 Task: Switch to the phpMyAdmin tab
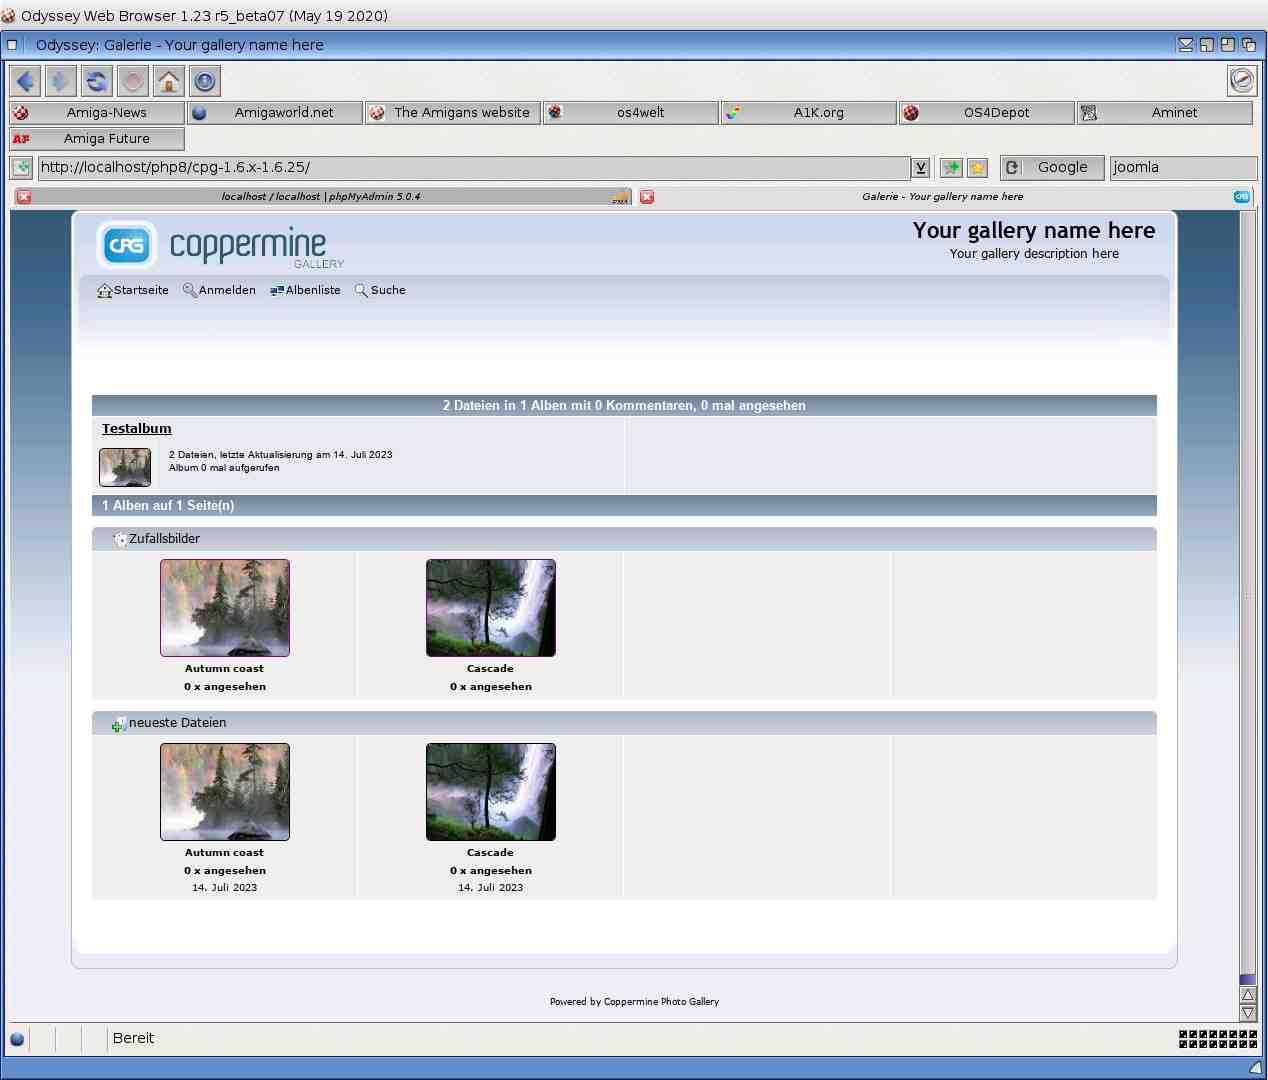(320, 197)
